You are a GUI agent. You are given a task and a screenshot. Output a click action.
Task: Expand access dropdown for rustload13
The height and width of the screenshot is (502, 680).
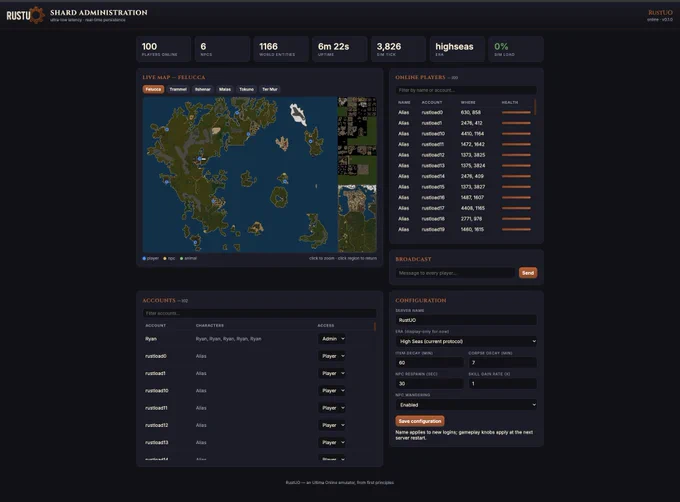click(x=332, y=443)
